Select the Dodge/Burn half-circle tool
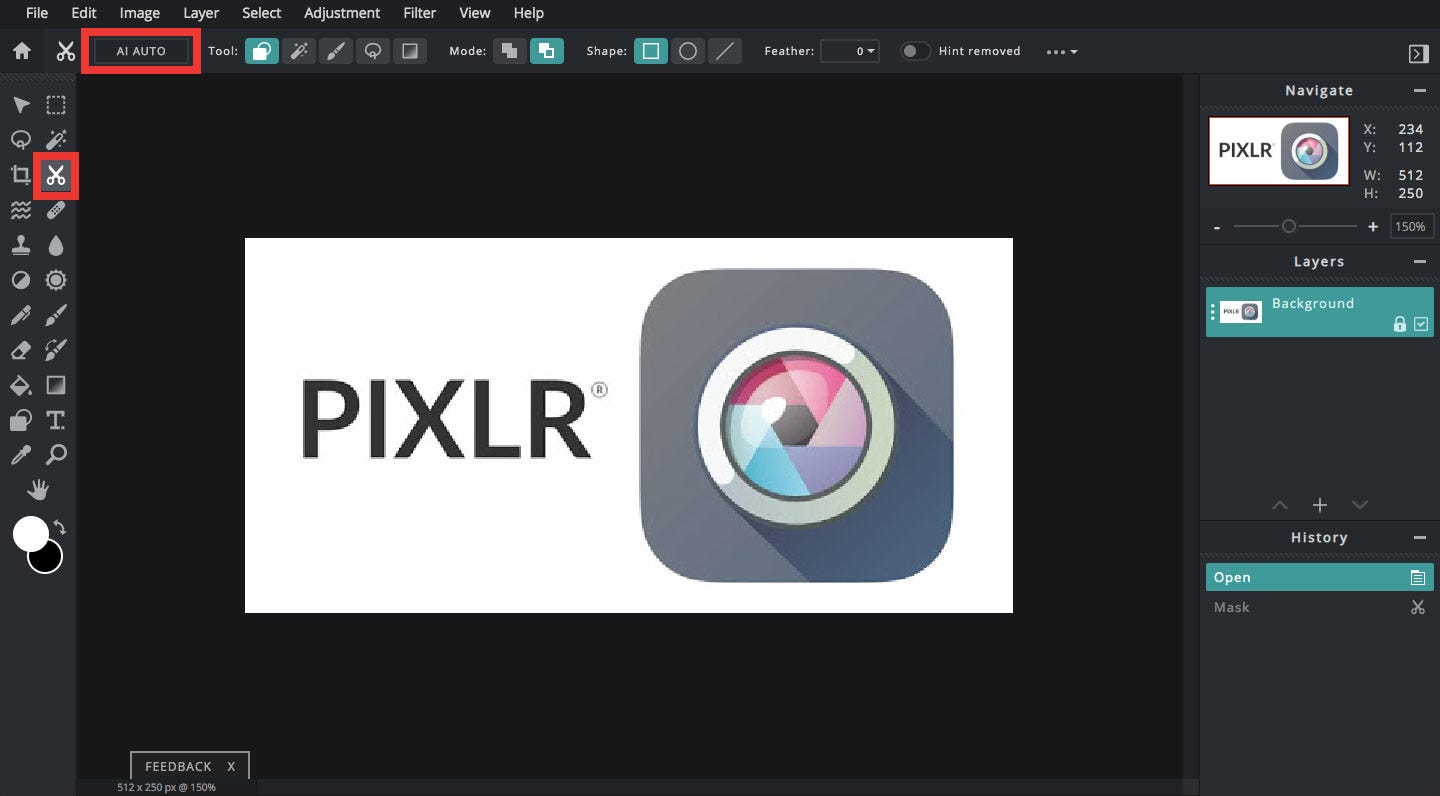The image size is (1440, 796). click(21, 281)
